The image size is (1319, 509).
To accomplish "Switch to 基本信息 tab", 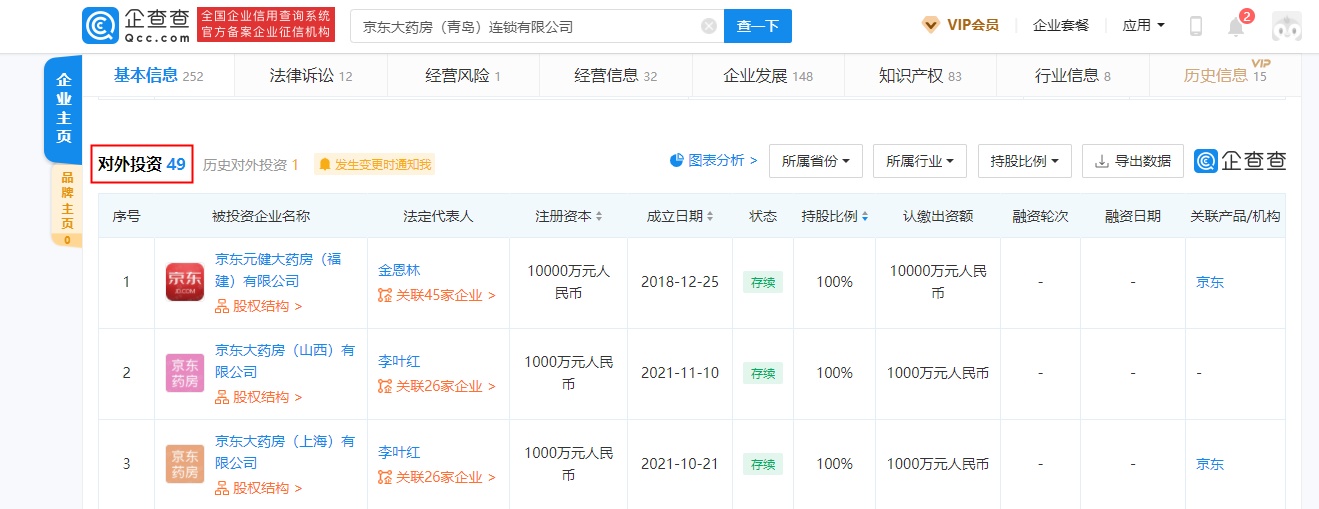I will pyautogui.click(x=158, y=75).
